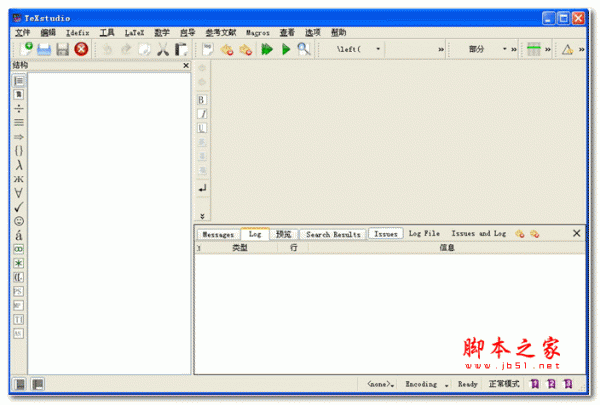Paste from clipboard icon
Viewport: 600px width, 405px height.
click(x=181, y=49)
